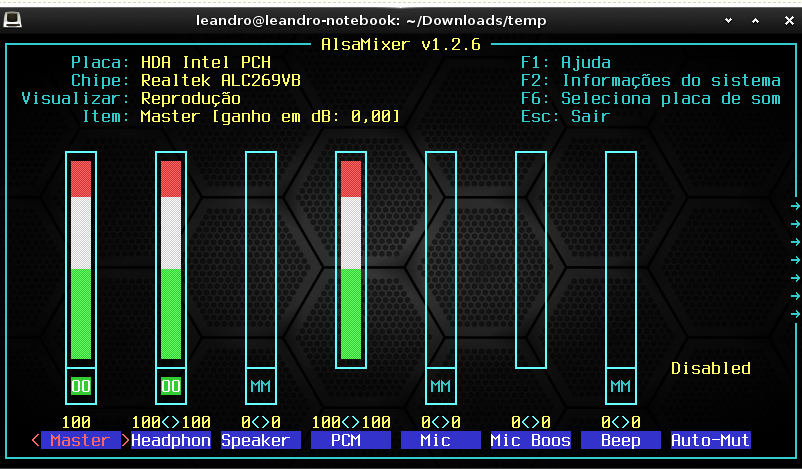Click the Disabled value of Auto-Mute
This screenshot has width=802, height=469.
(711, 368)
